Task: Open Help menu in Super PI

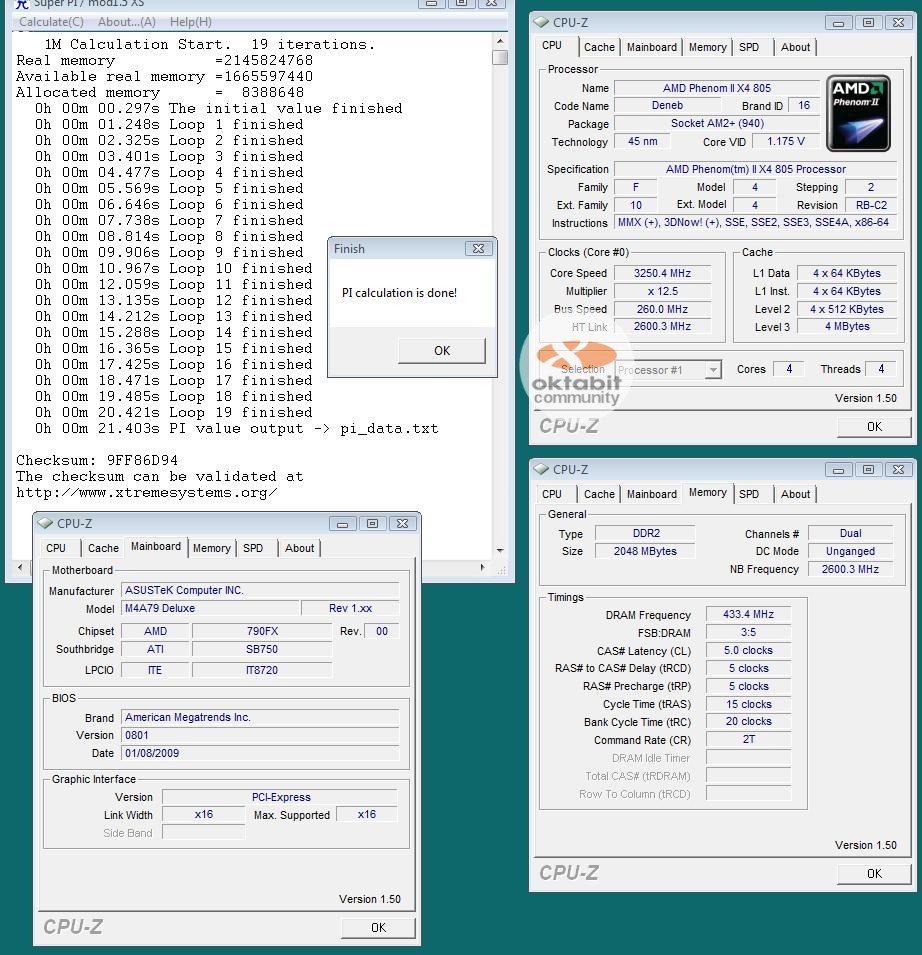Action: click(x=191, y=22)
